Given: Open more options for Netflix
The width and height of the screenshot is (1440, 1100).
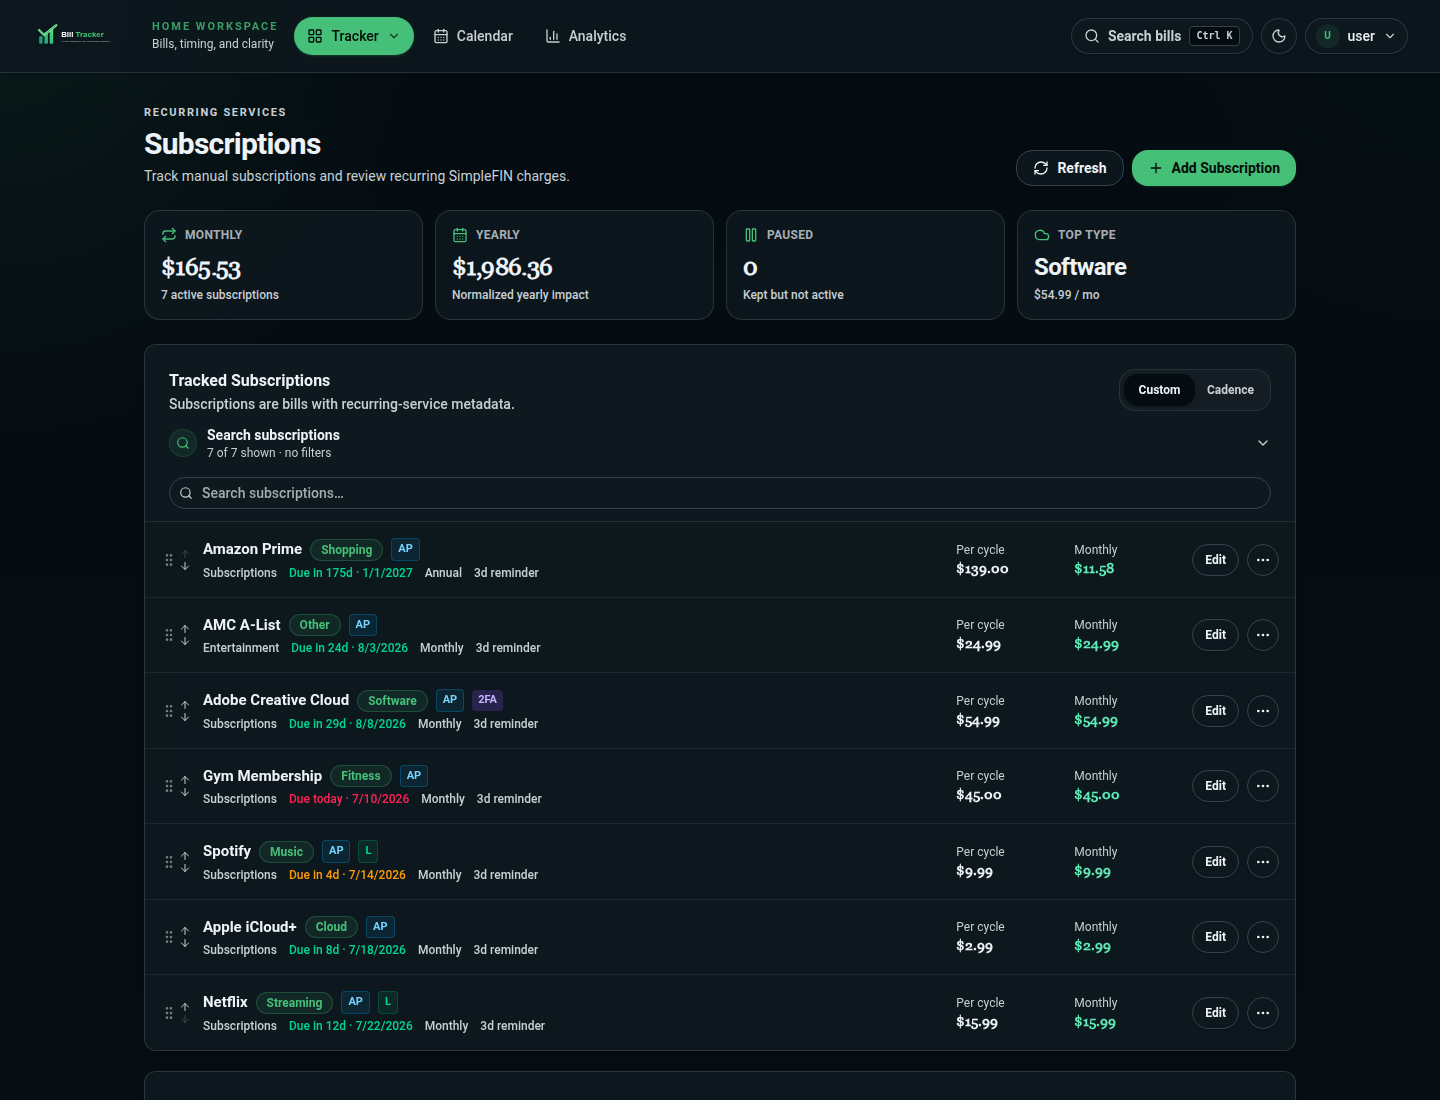Looking at the screenshot, I should [1263, 1013].
